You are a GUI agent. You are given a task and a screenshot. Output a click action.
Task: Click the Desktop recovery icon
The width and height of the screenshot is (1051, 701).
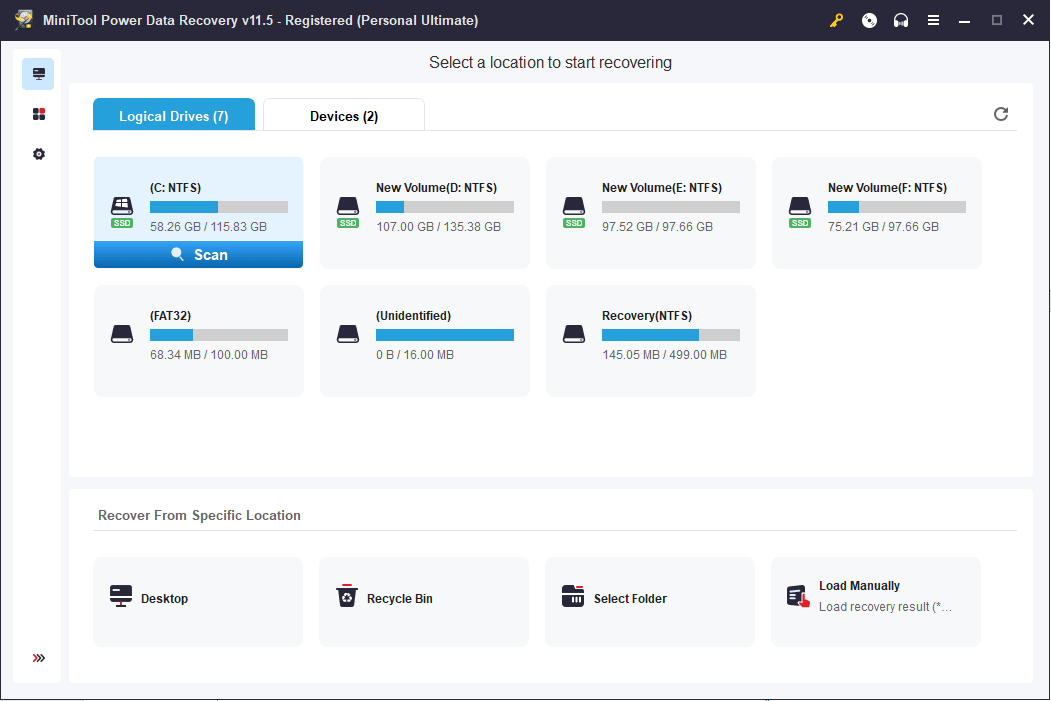click(121, 596)
